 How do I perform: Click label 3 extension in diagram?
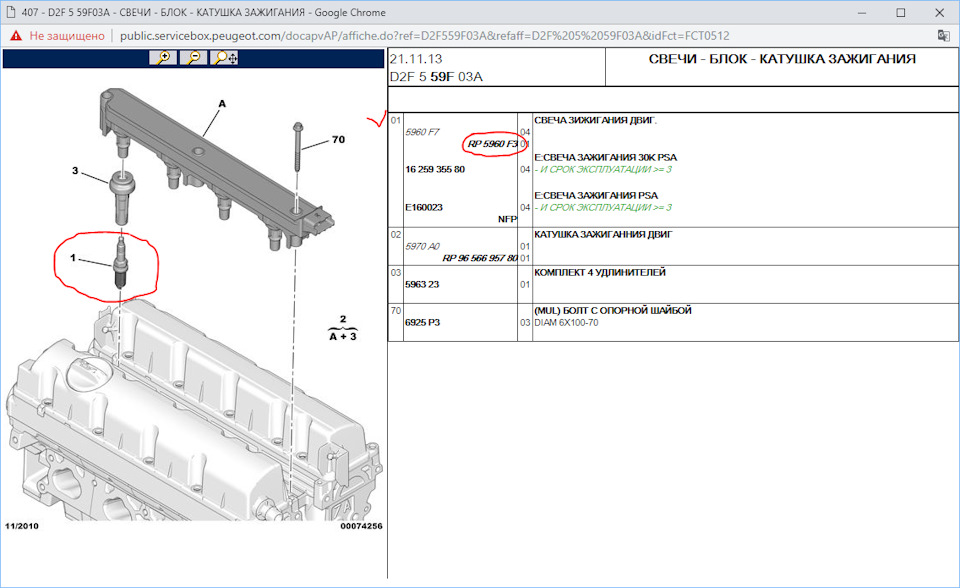[75, 170]
